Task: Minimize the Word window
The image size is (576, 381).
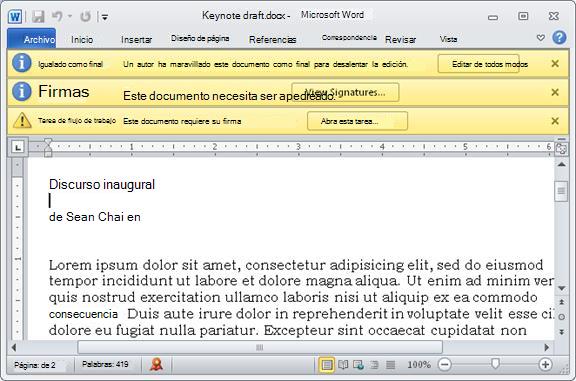Action: tap(493, 17)
